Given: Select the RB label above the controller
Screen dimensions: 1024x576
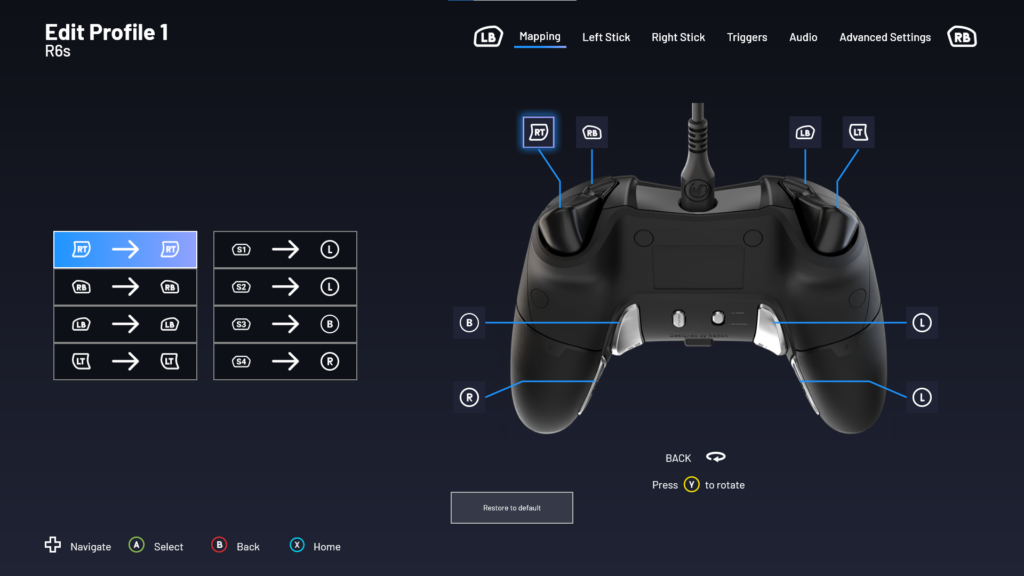Looking at the screenshot, I should click(592, 132).
